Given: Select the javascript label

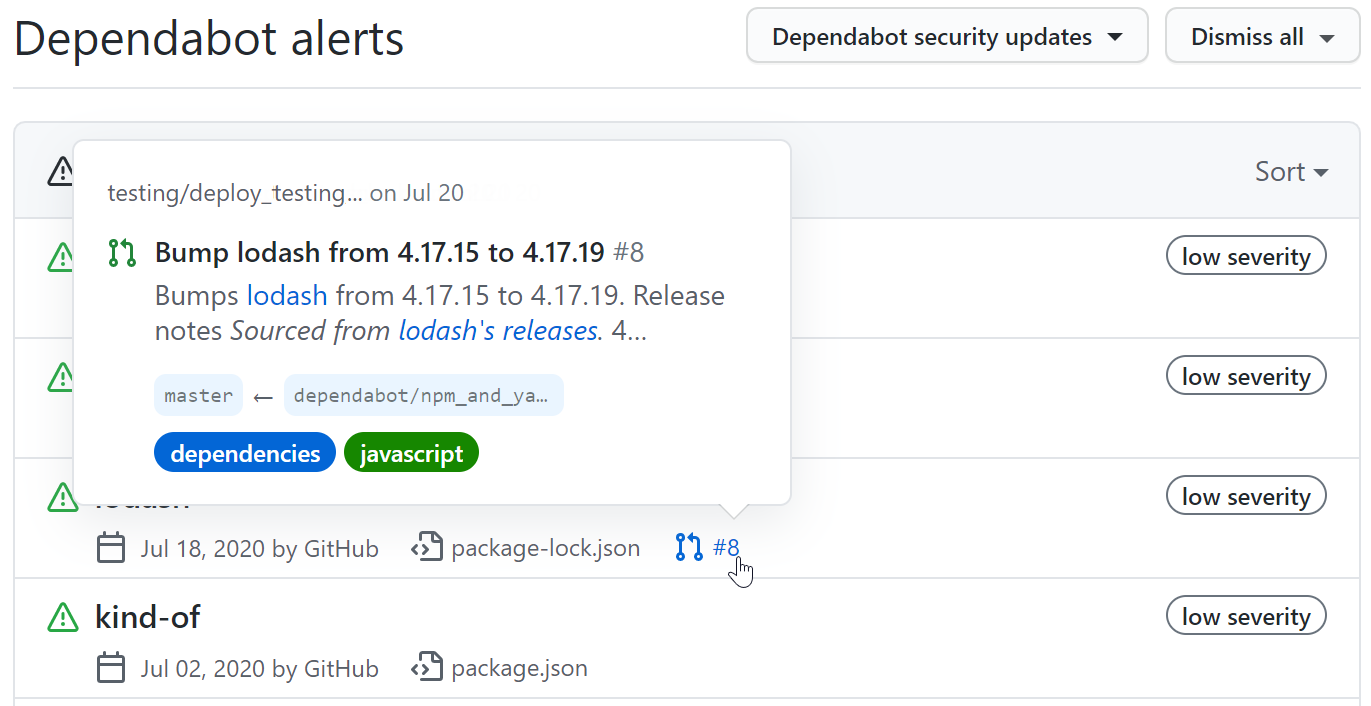Looking at the screenshot, I should coord(411,452).
